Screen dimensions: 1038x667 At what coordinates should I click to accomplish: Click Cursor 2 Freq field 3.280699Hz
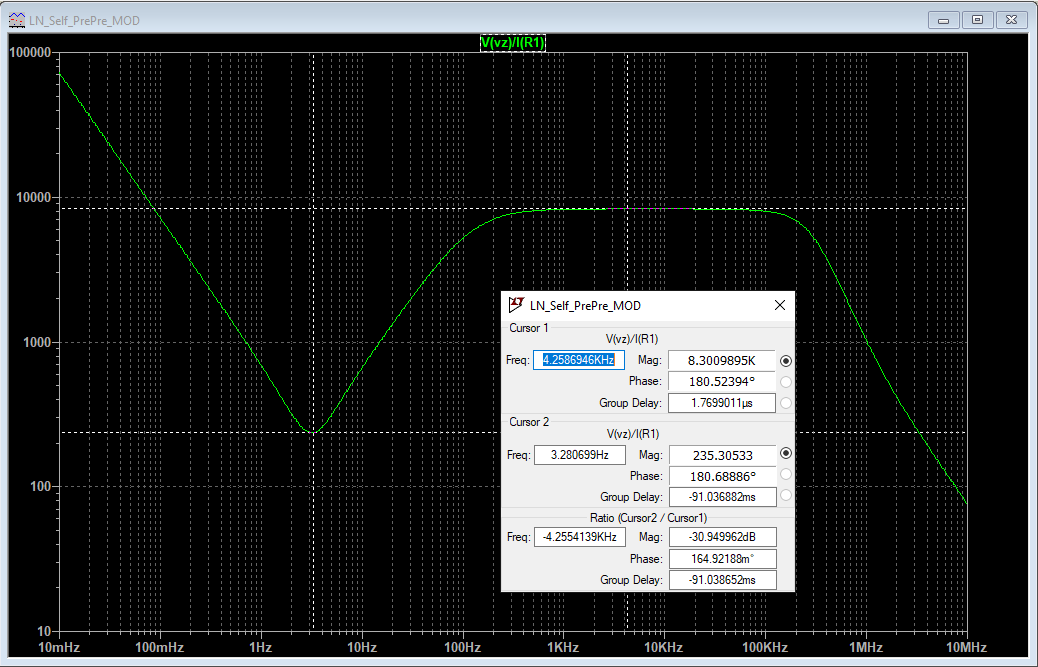point(580,455)
